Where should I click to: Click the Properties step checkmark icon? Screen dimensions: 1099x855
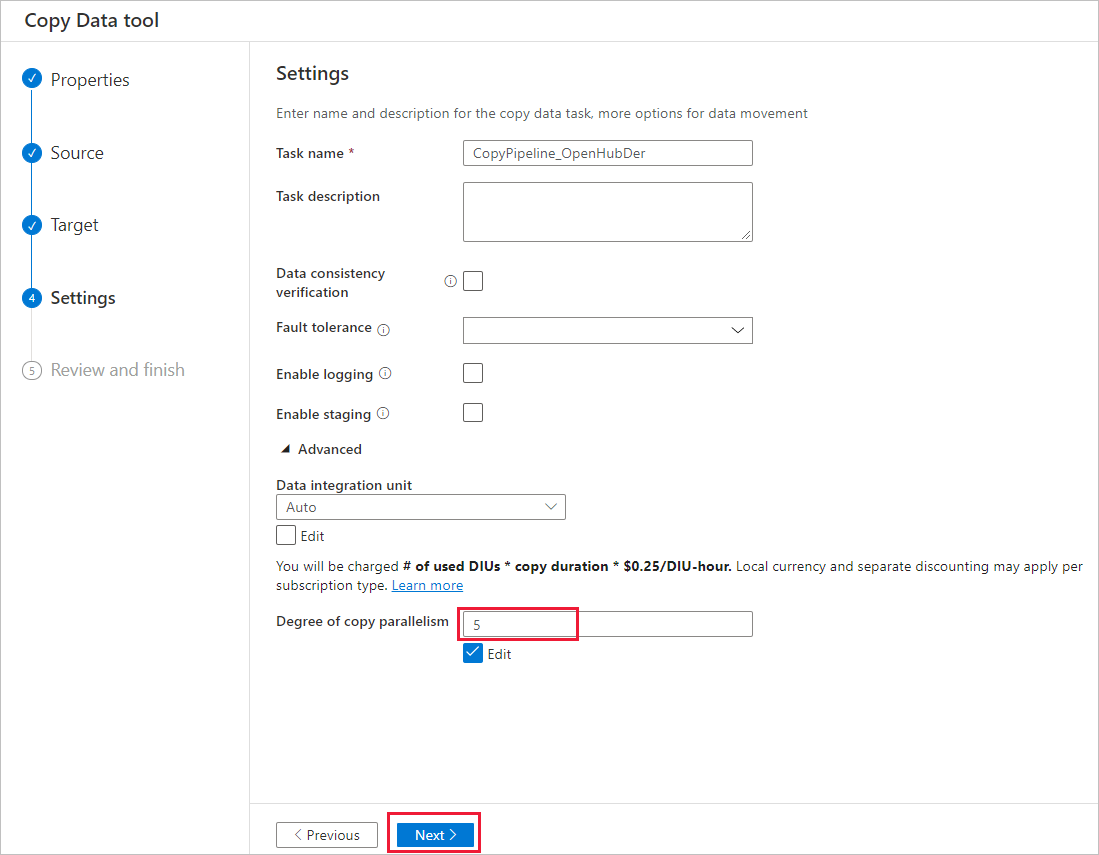click(x=31, y=78)
